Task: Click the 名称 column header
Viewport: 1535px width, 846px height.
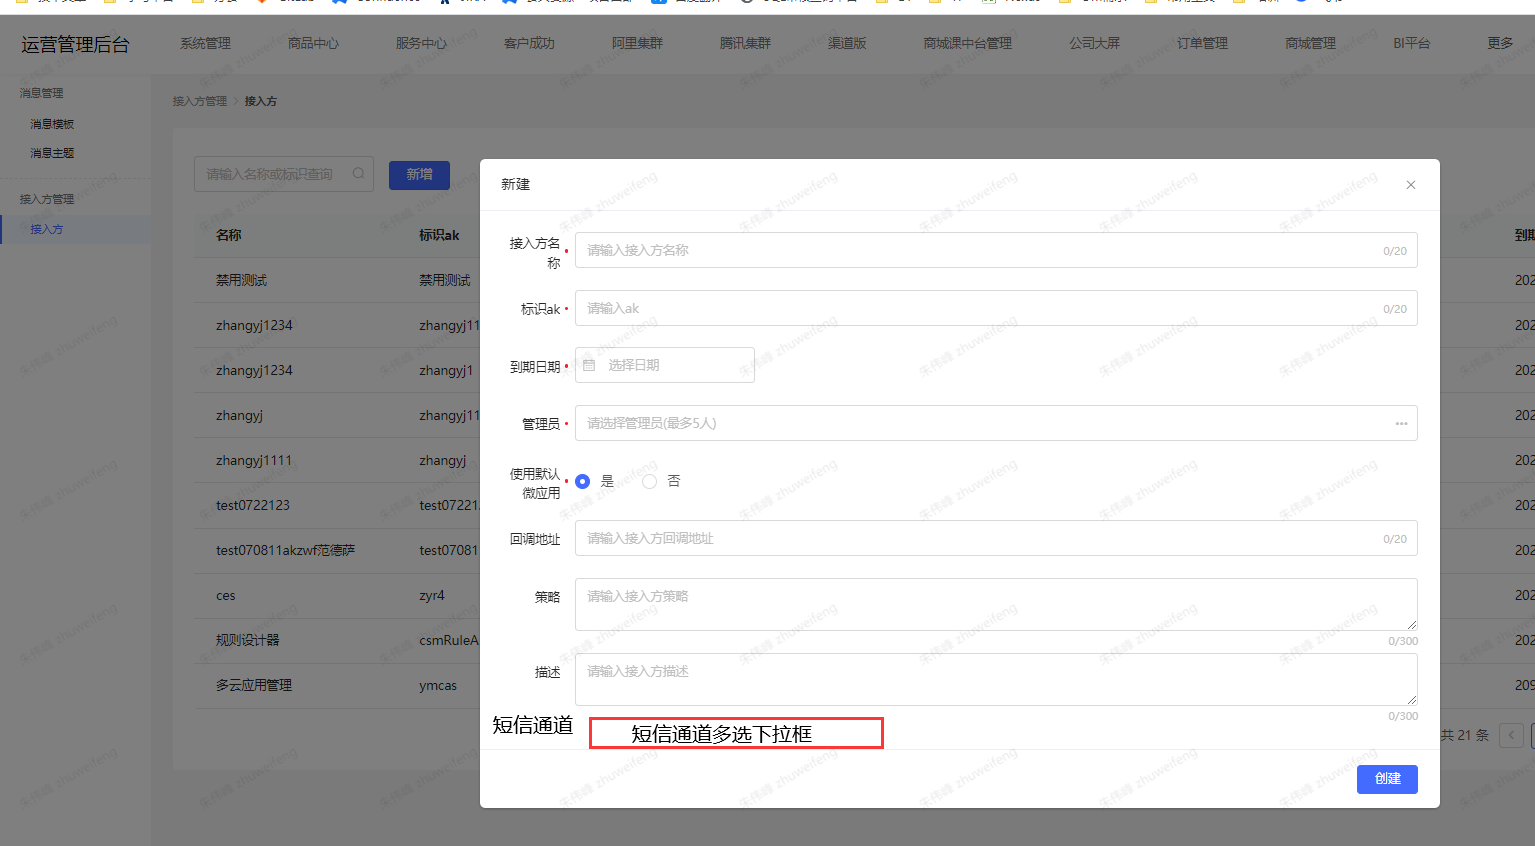Action: [228, 235]
